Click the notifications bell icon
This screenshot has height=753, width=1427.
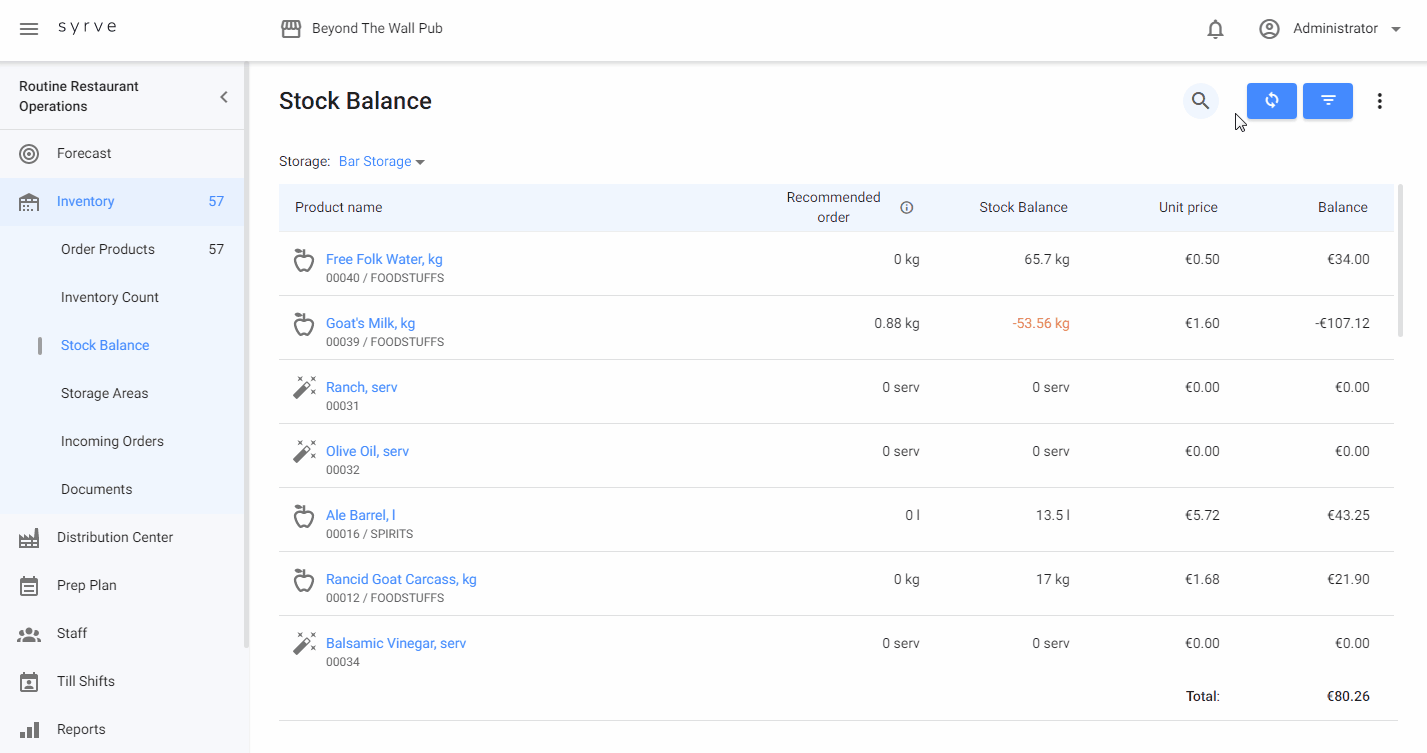pyautogui.click(x=1215, y=29)
